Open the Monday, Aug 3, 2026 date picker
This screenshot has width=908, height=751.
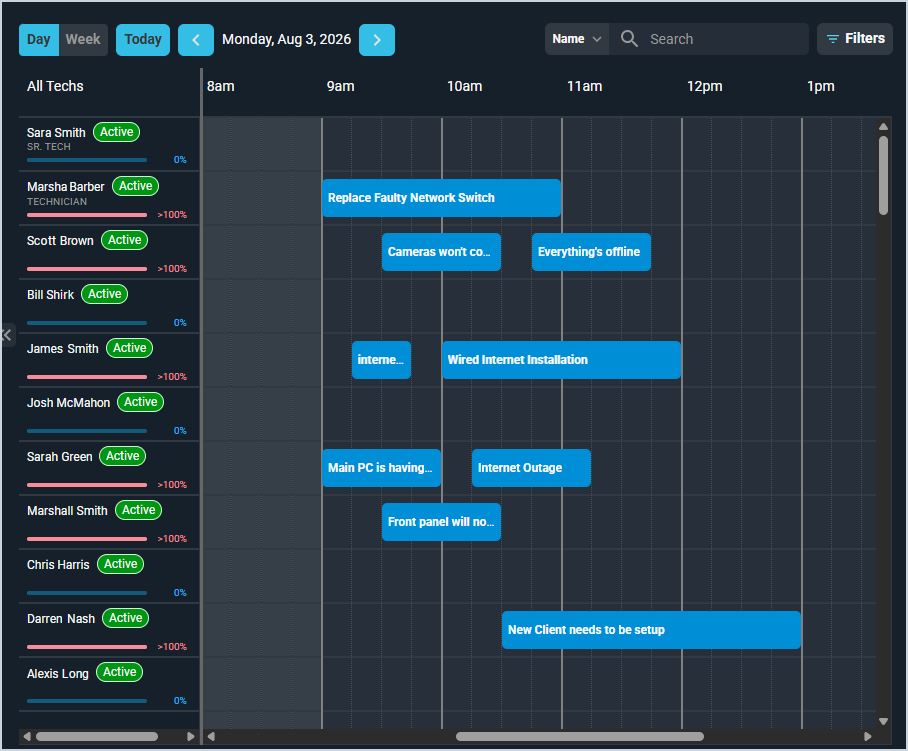click(287, 39)
